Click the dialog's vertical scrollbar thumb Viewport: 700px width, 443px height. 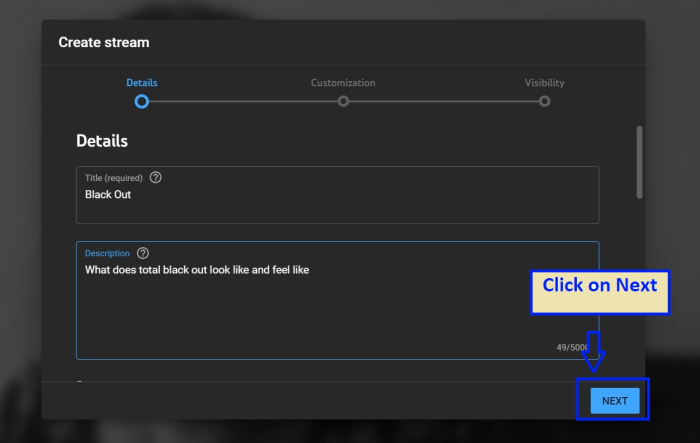(639, 163)
